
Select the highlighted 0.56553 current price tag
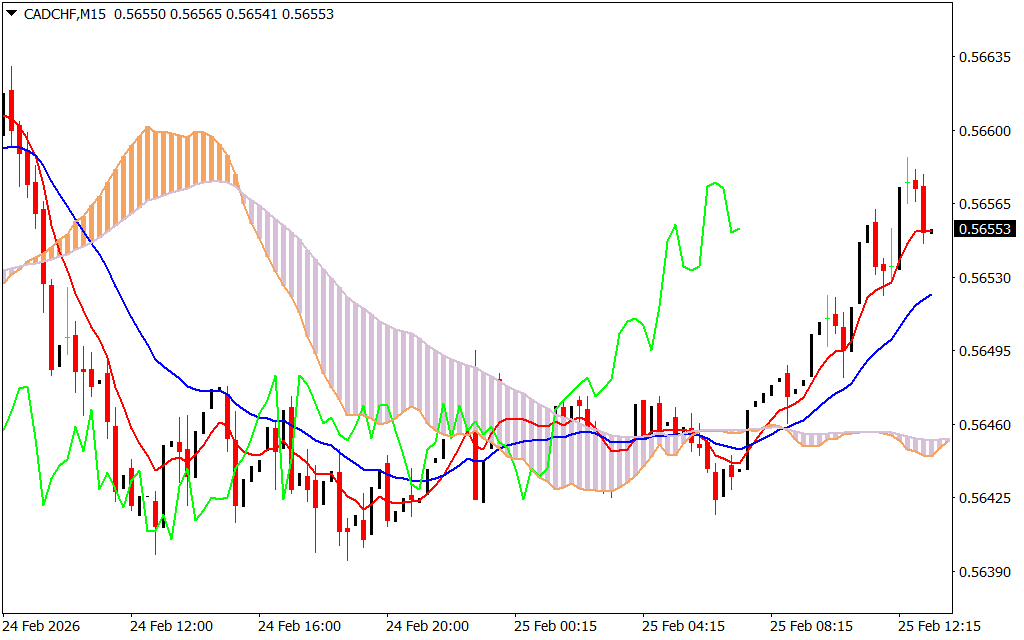click(x=985, y=229)
